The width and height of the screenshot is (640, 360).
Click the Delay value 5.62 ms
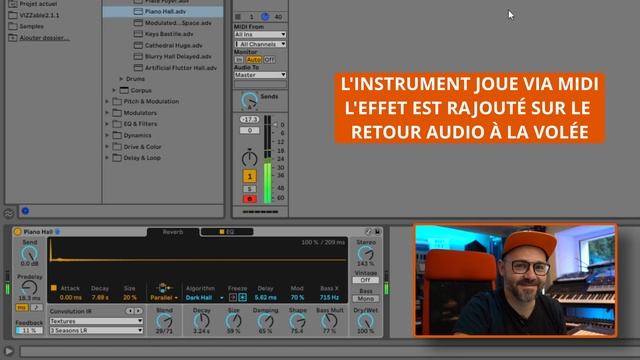point(265,298)
